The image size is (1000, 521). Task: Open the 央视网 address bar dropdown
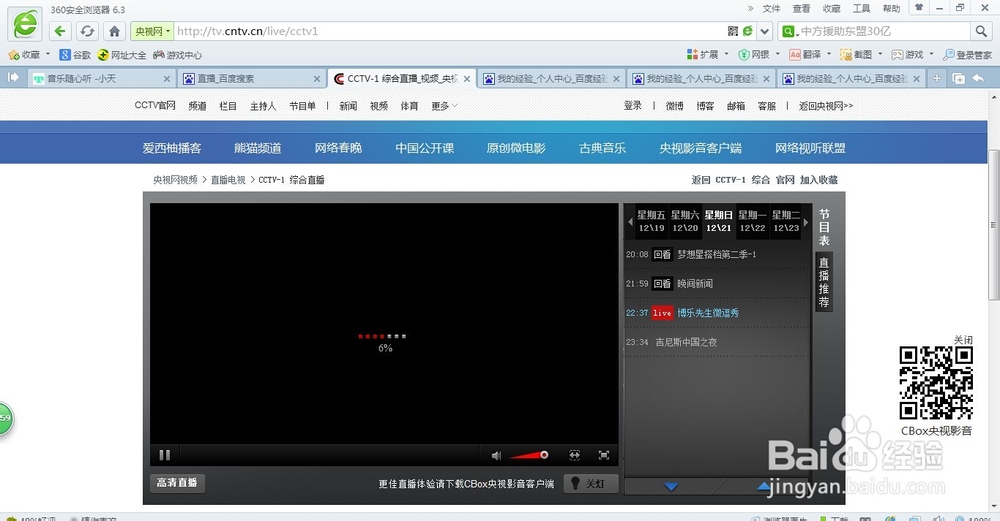coord(152,31)
